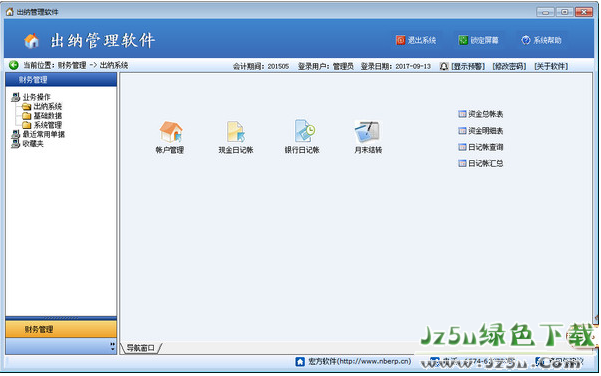Open the 银行日记帐 icon

pyautogui.click(x=304, y=131)
